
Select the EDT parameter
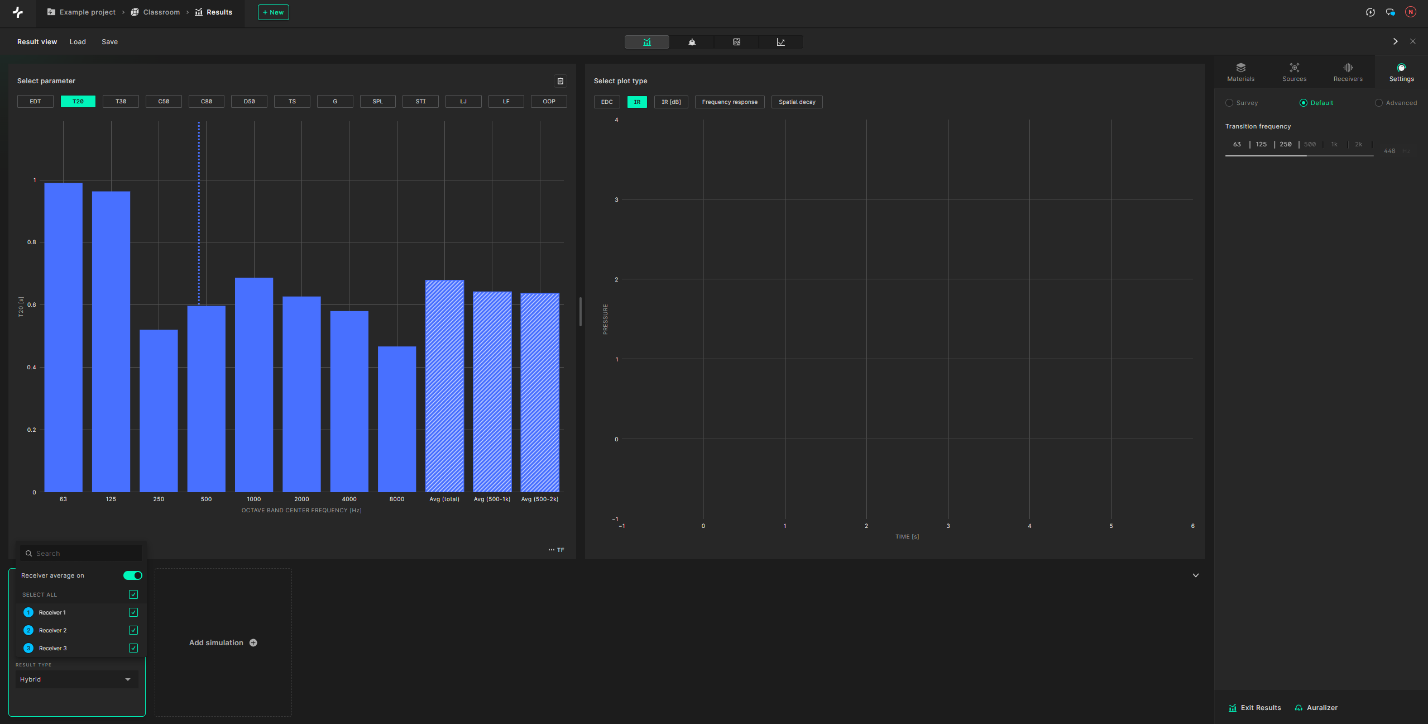[35, 102]
